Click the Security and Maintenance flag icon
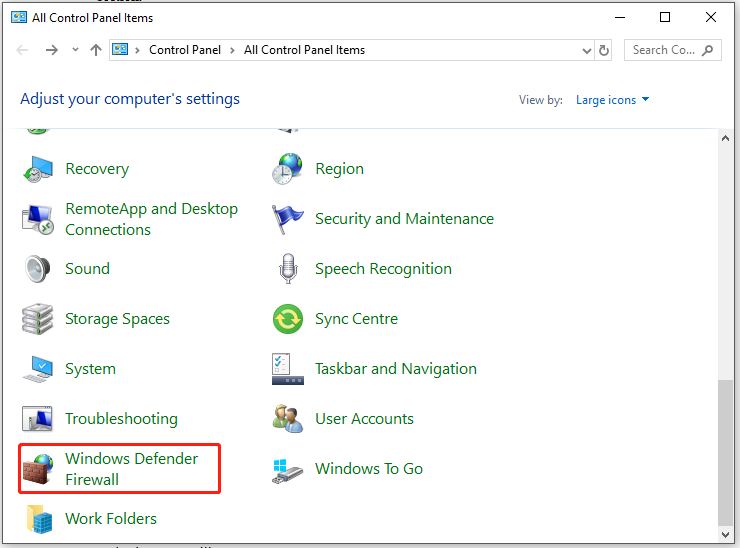 click(x=287, y=219)
